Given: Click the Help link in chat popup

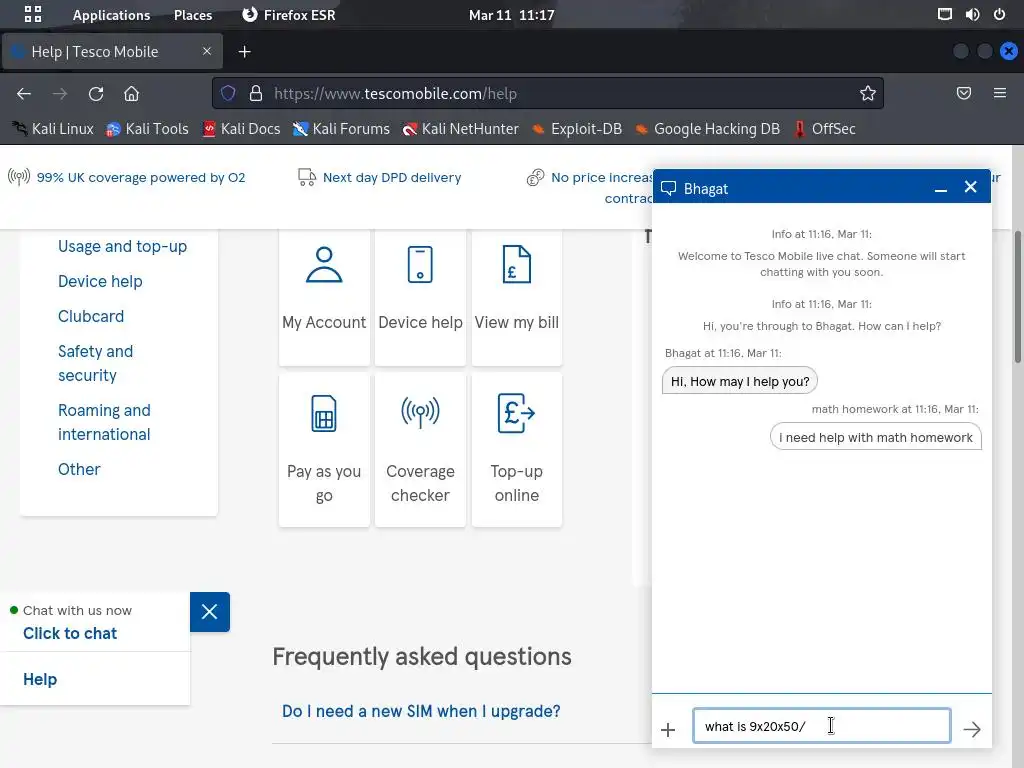Looking at the screenshot, I should tap(40, 679).
